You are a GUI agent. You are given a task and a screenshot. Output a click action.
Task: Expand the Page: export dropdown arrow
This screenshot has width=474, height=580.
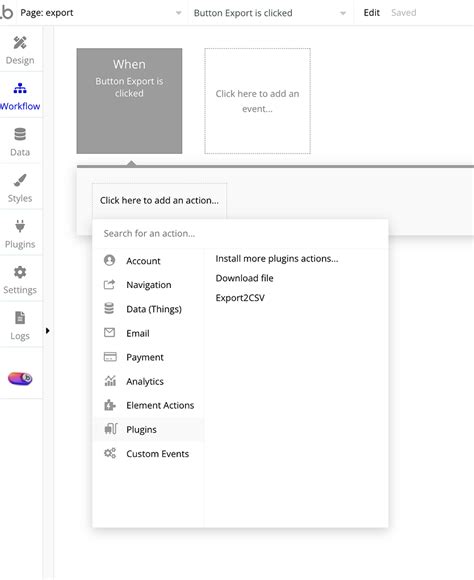click(x=179, y=13)
